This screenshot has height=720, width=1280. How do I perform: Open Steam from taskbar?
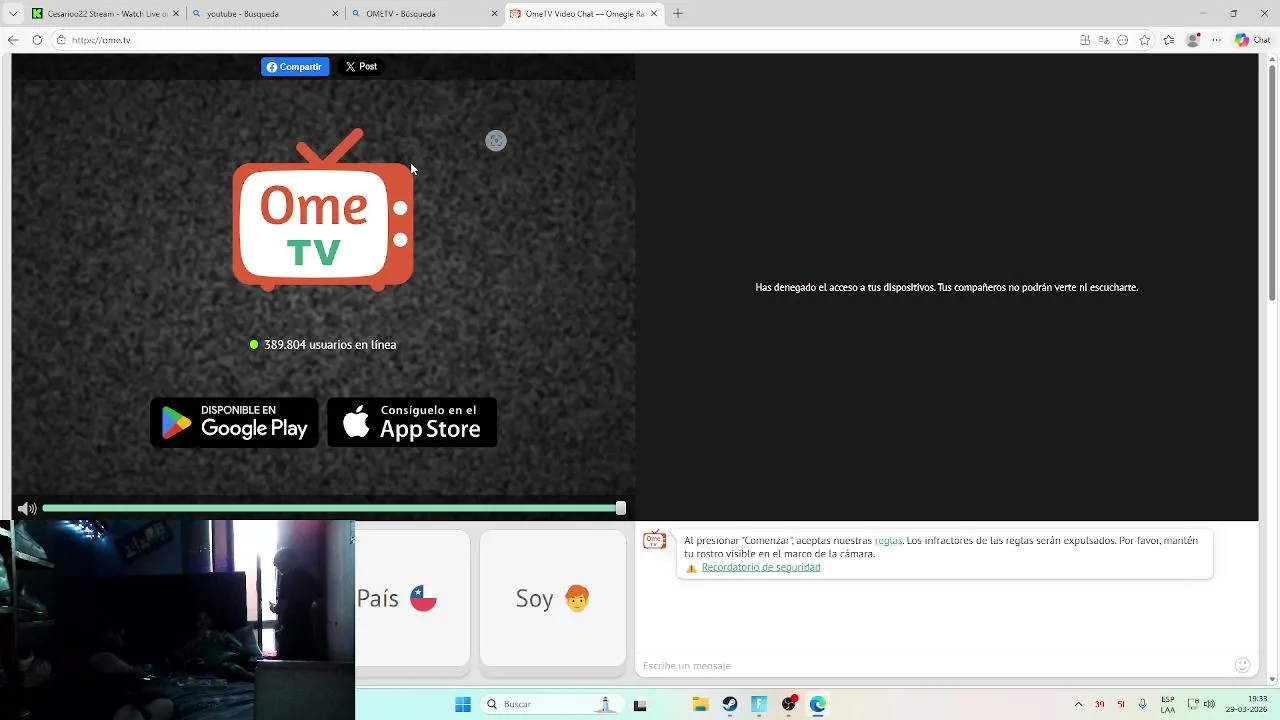point(730,704)
